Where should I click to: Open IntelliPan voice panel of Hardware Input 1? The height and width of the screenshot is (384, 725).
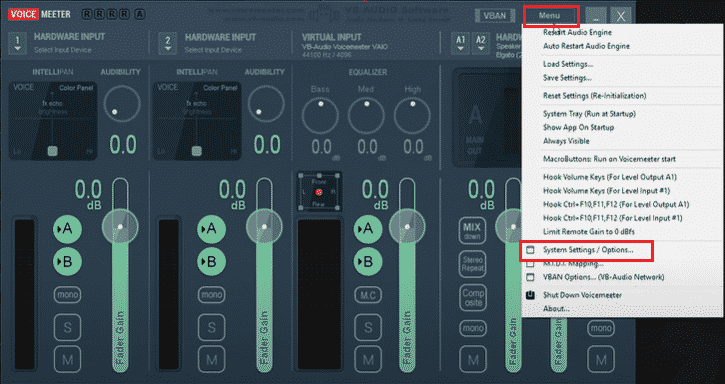(53, 121)
